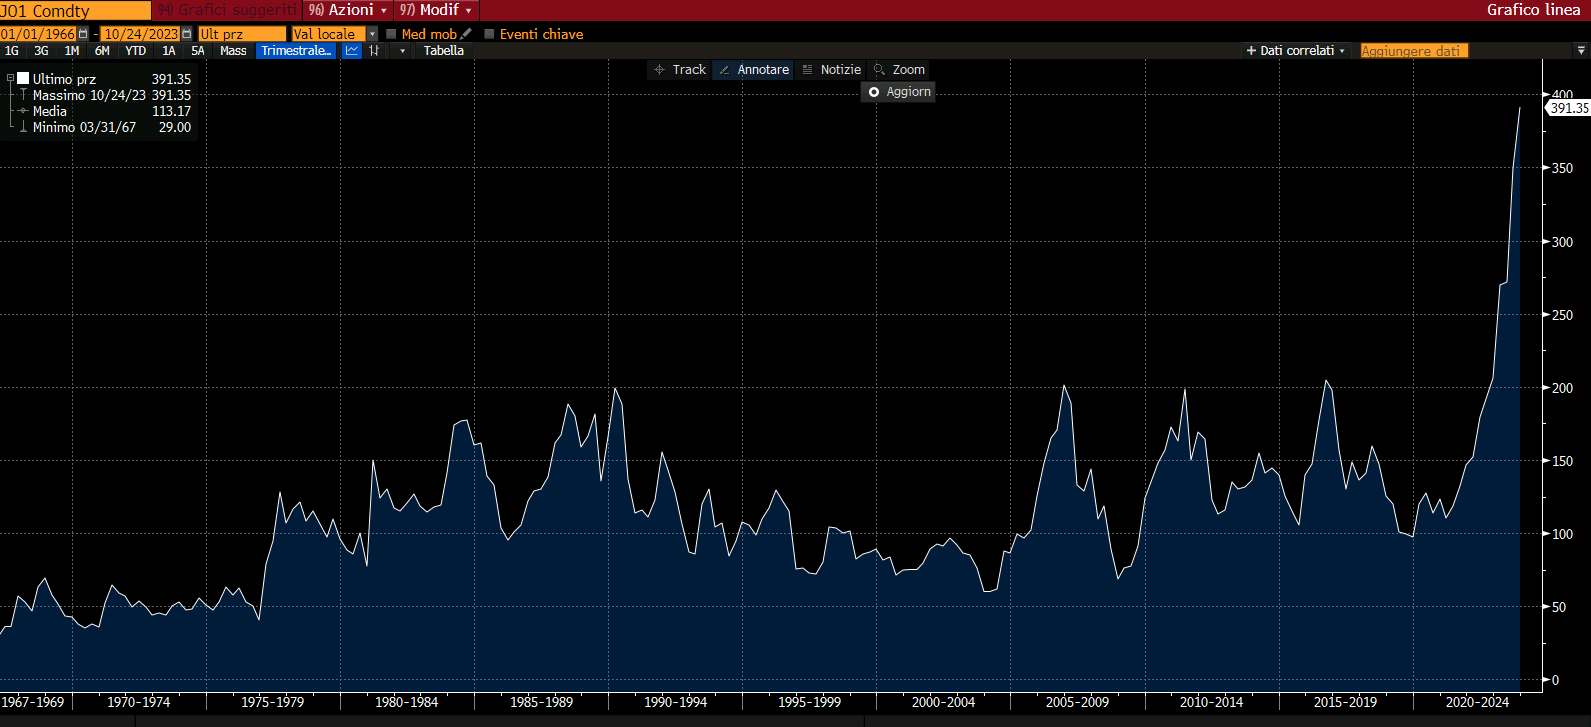The height and width of the screenshot is (727, 1591).
Task: Click the 50 y-axis label
Action: [x=1559, y=607]
